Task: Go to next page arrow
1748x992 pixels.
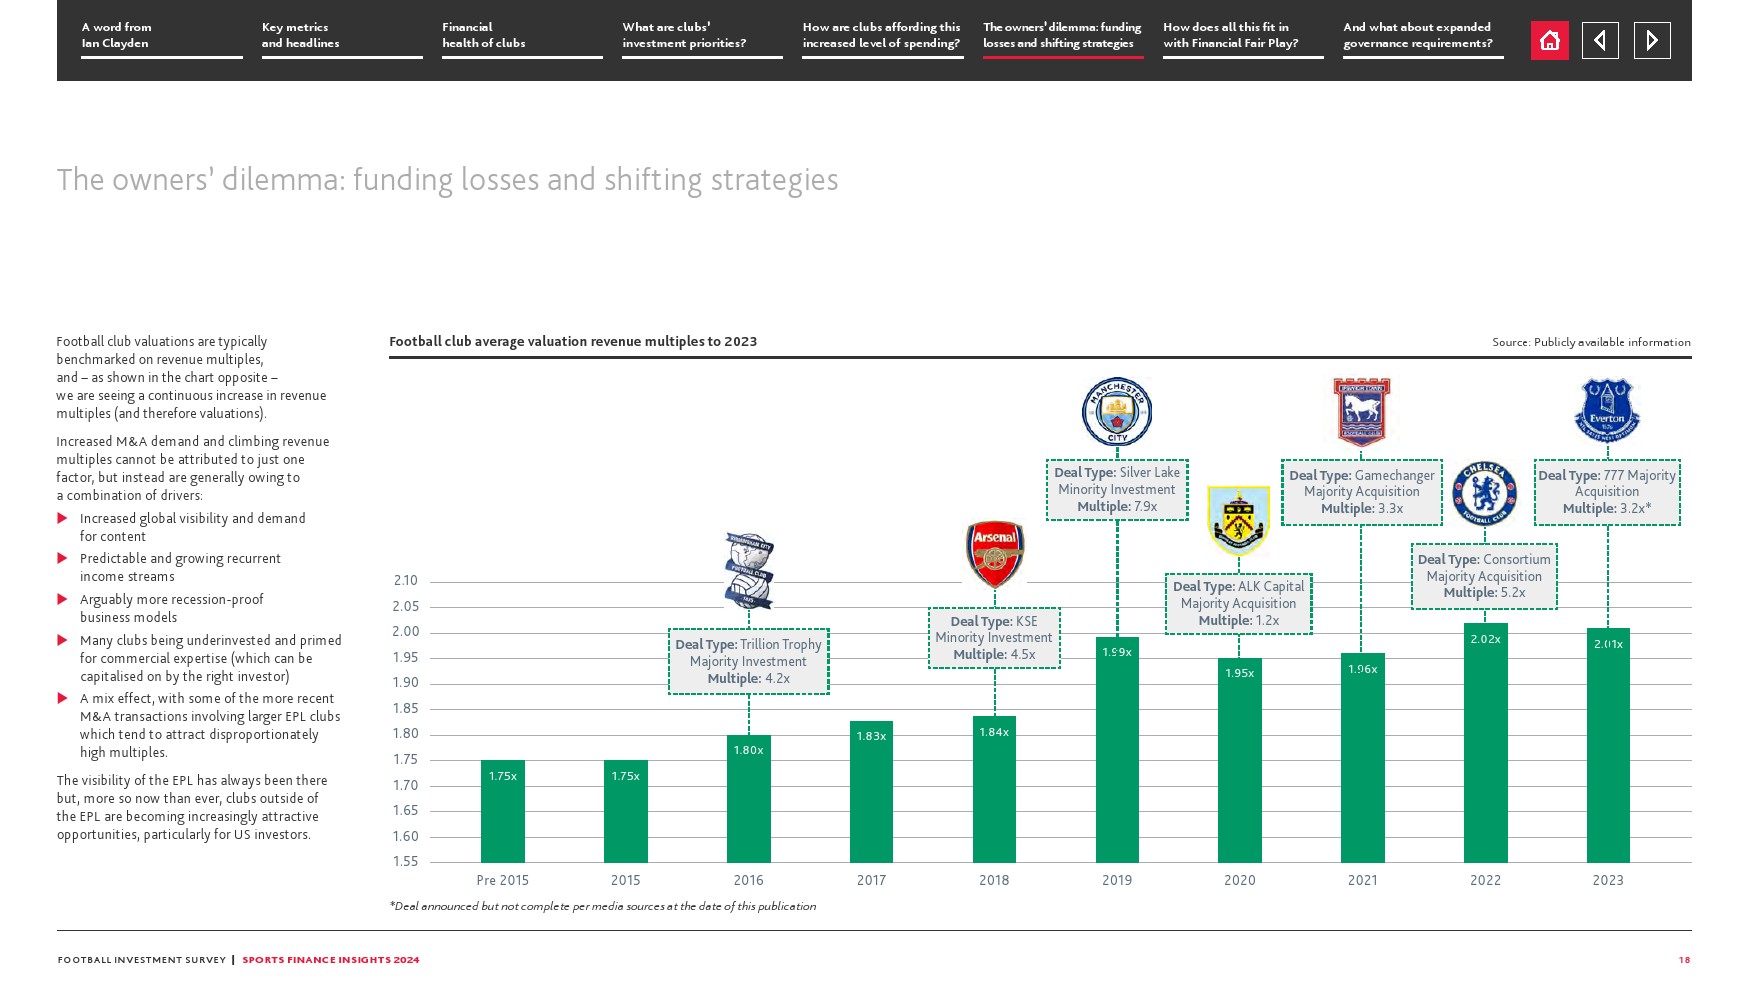Action: pyautogui.click(x=1652, y=41)
